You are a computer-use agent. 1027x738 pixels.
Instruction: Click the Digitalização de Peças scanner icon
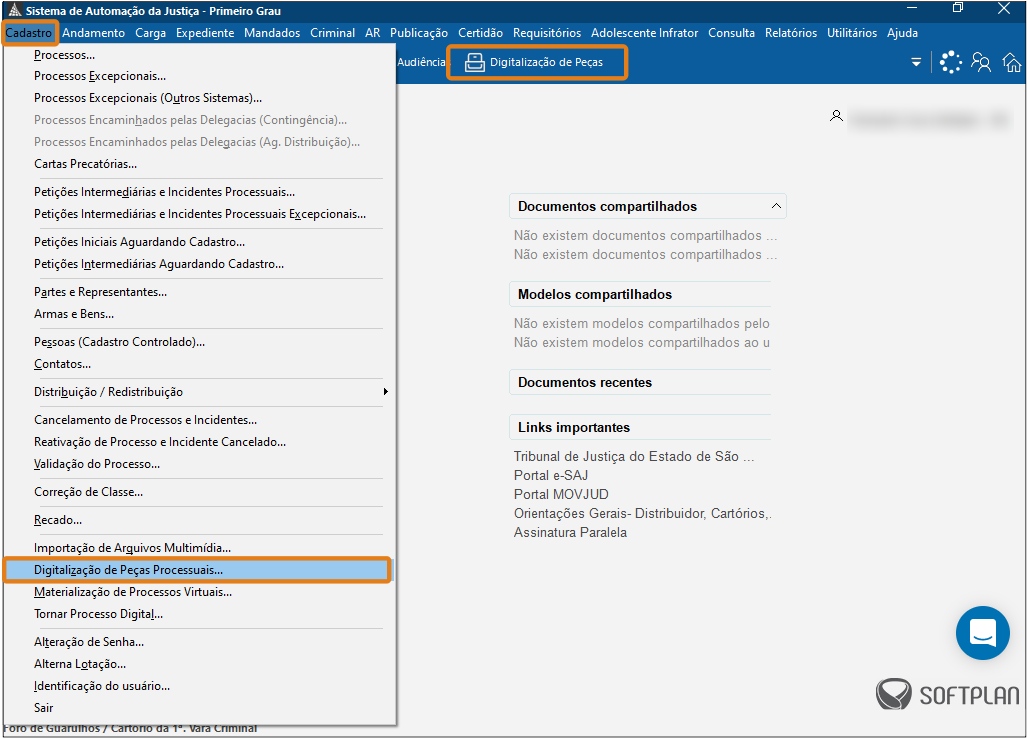point(474,63)
